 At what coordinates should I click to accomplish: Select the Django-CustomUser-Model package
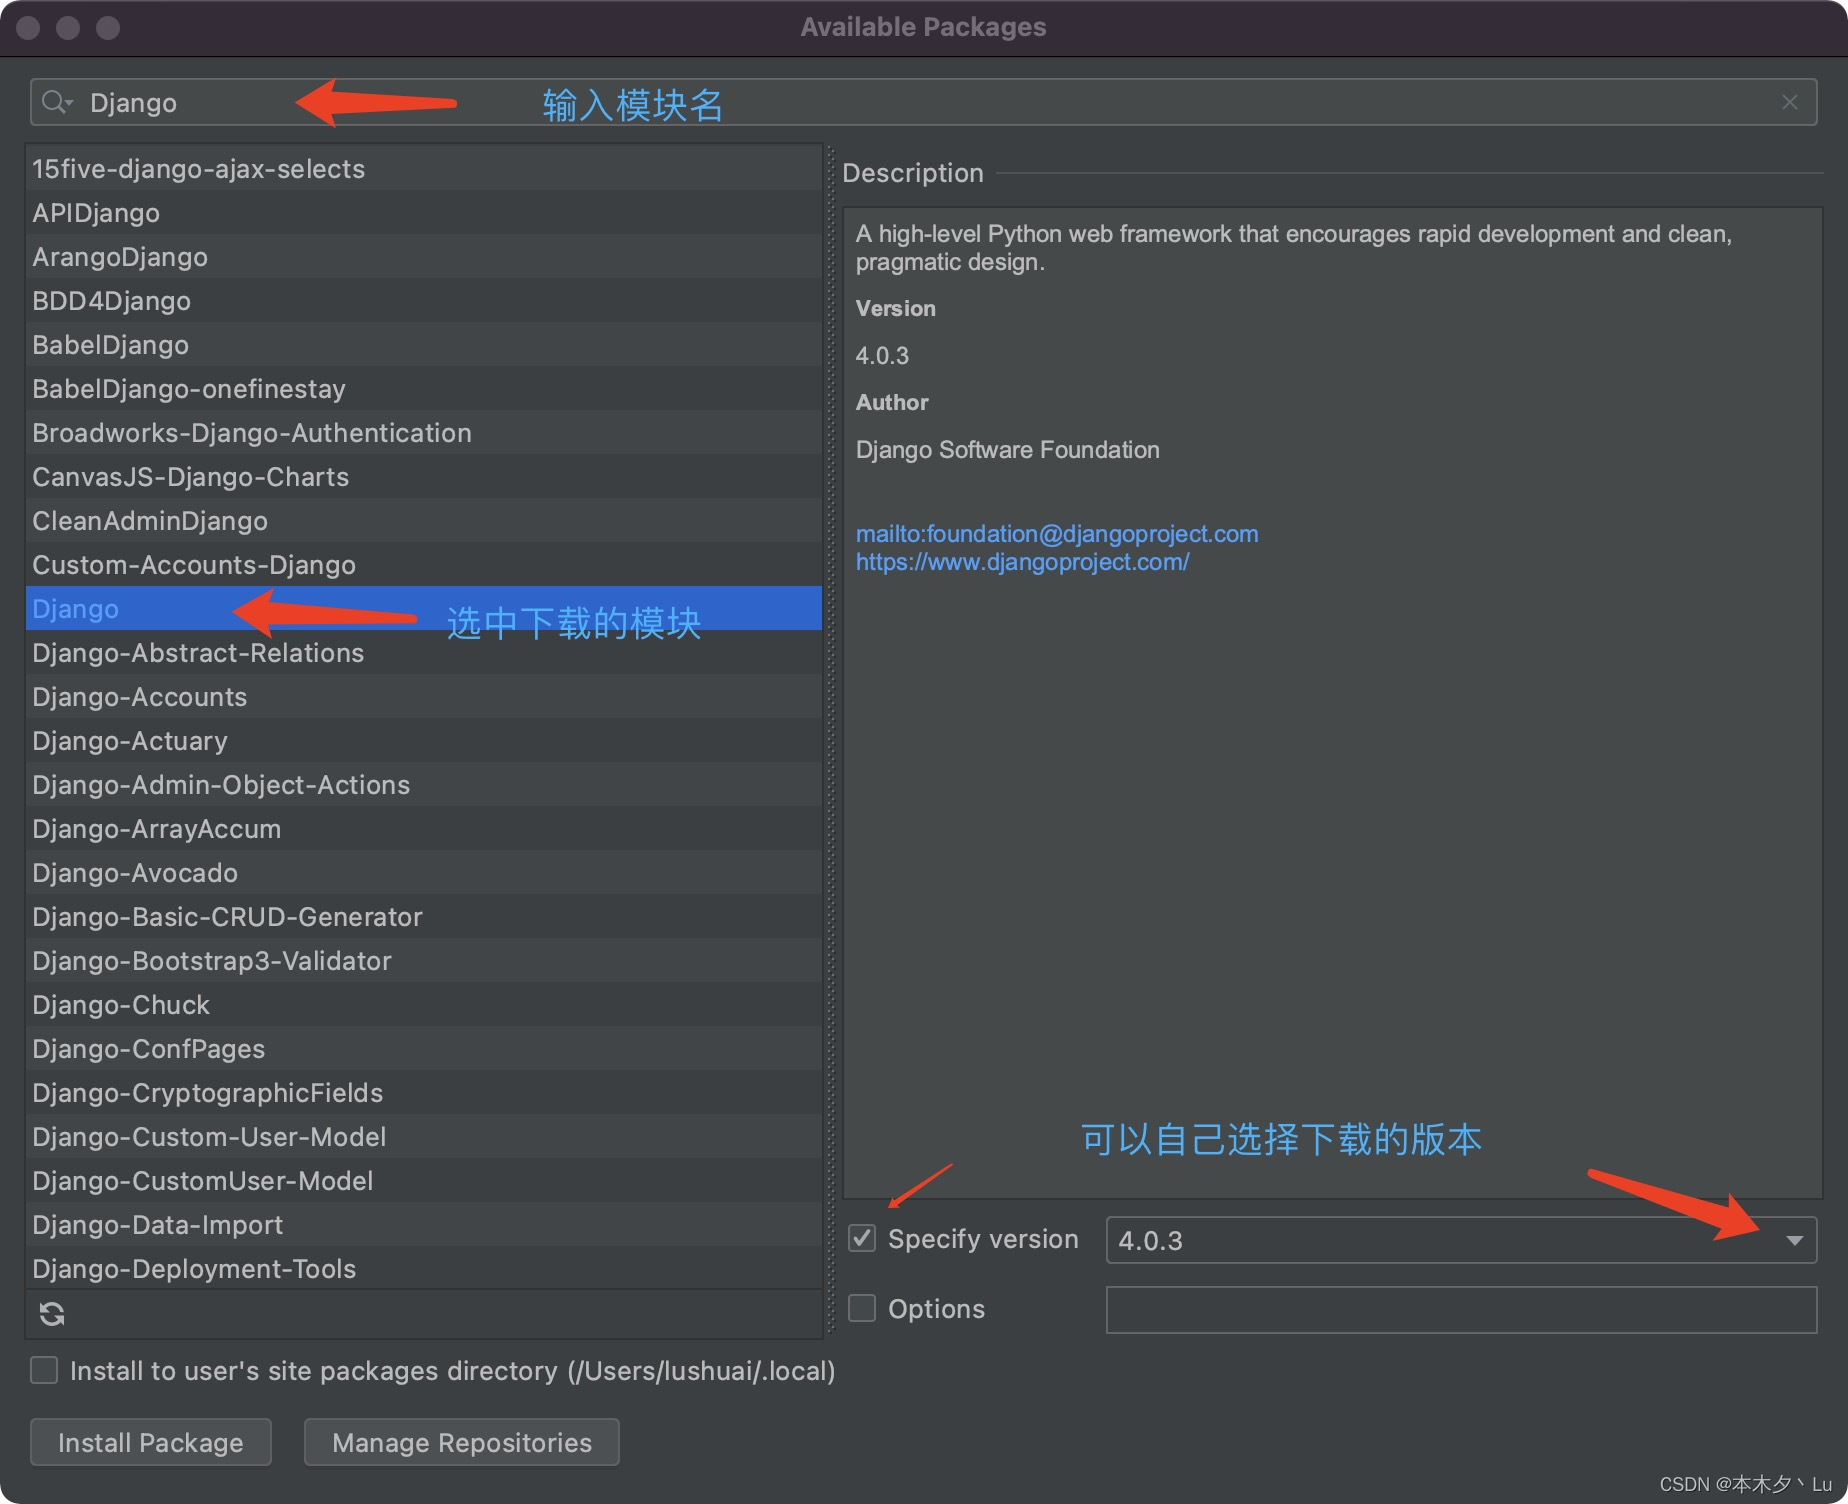(x=424, y=1181)
